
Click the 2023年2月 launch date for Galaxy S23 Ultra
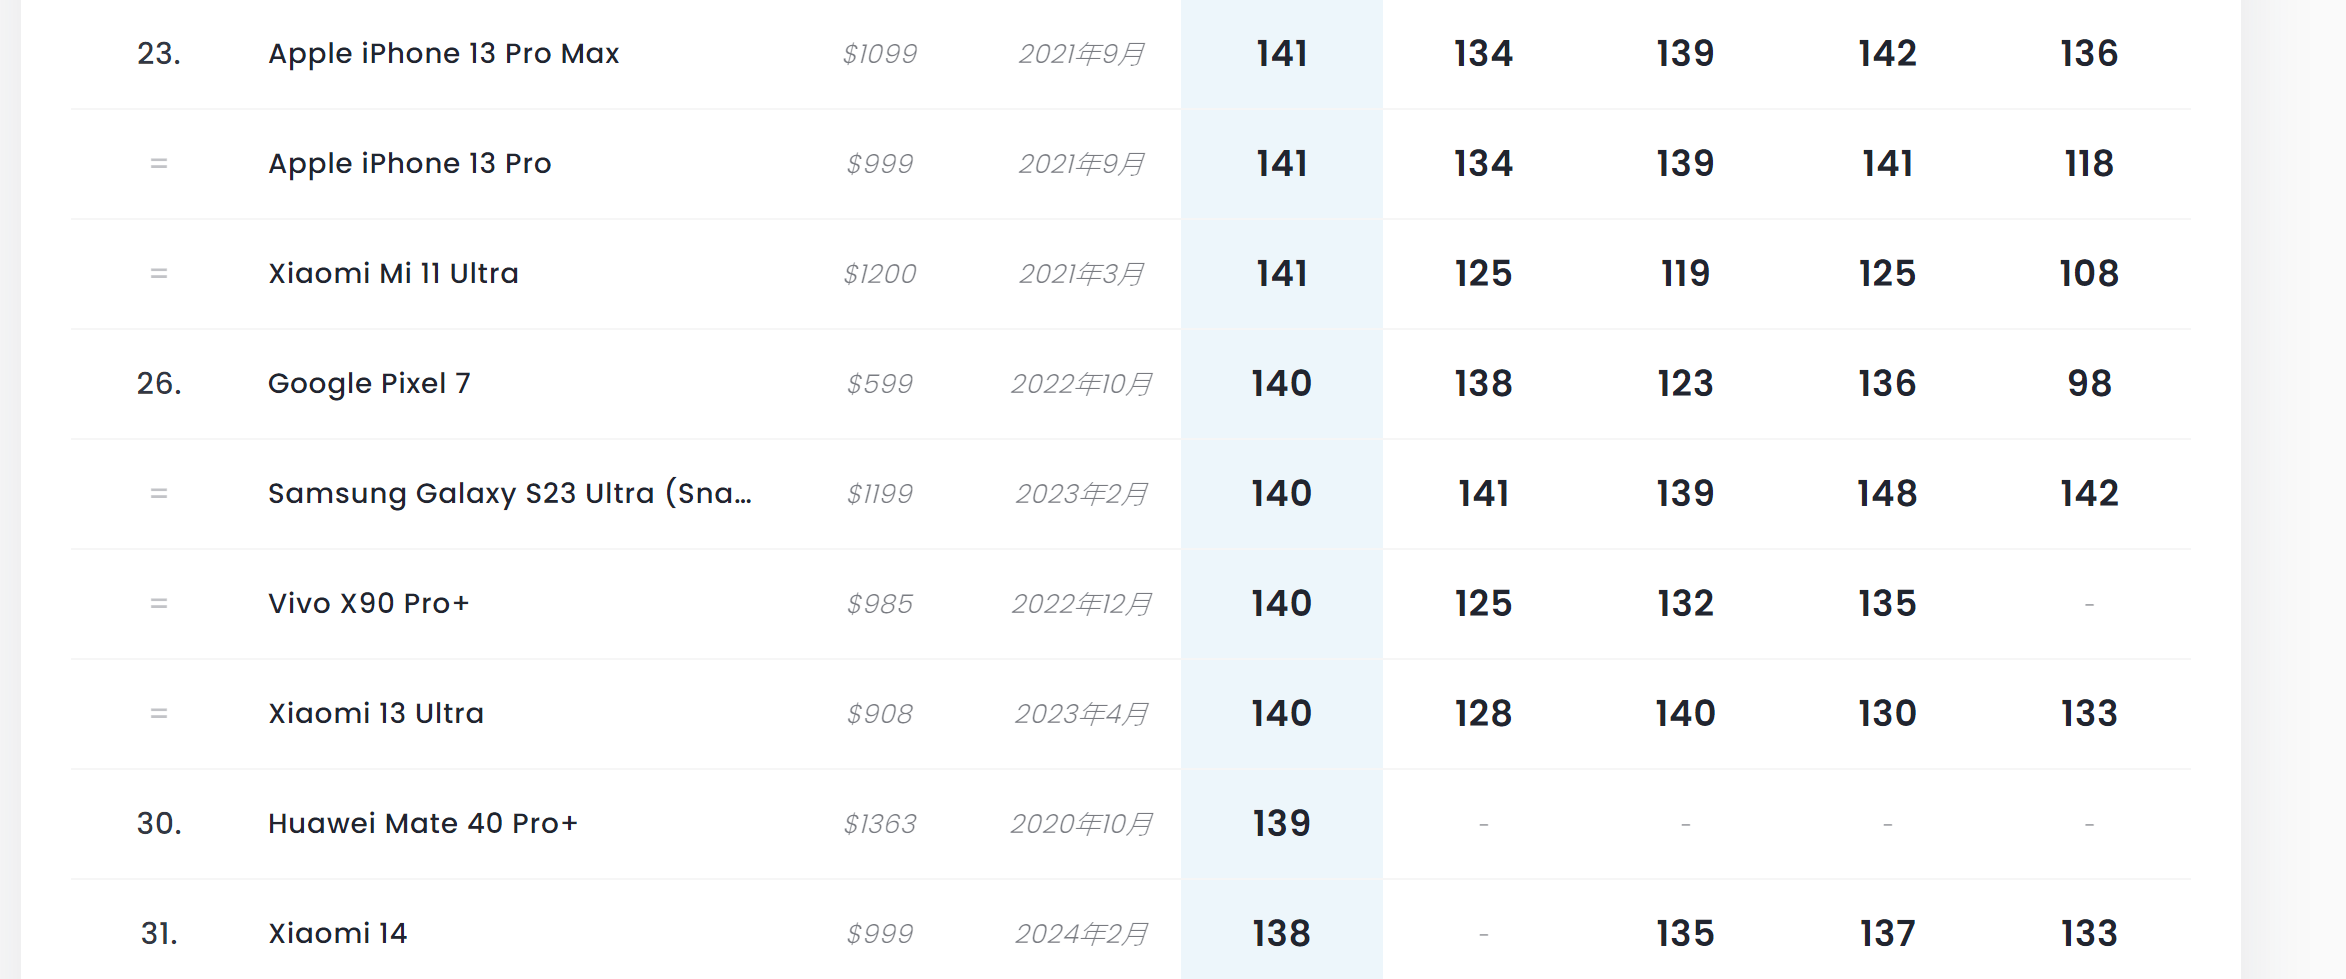point(1081,494)
